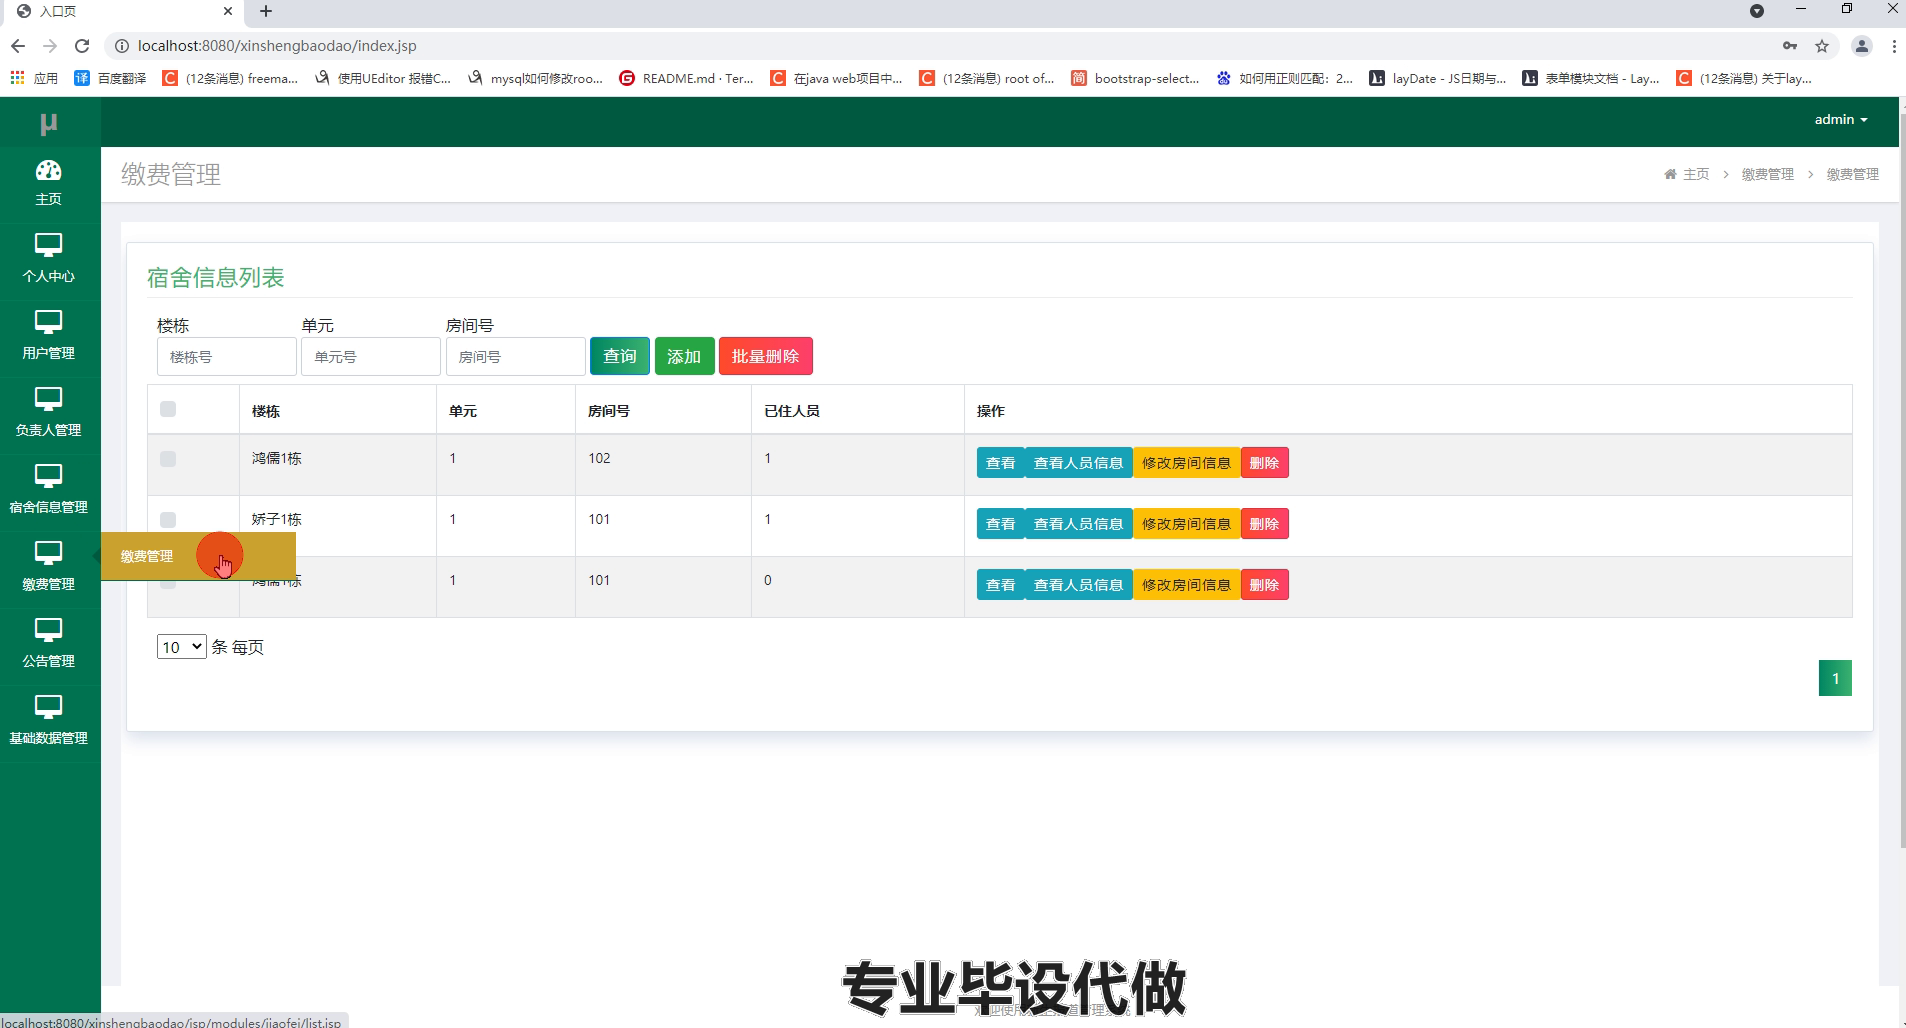Delete the 鸿儒1栋 room 102 row
Image resolution: width=1906 pixels, height=1028 pixels.
coord(1265,463)
